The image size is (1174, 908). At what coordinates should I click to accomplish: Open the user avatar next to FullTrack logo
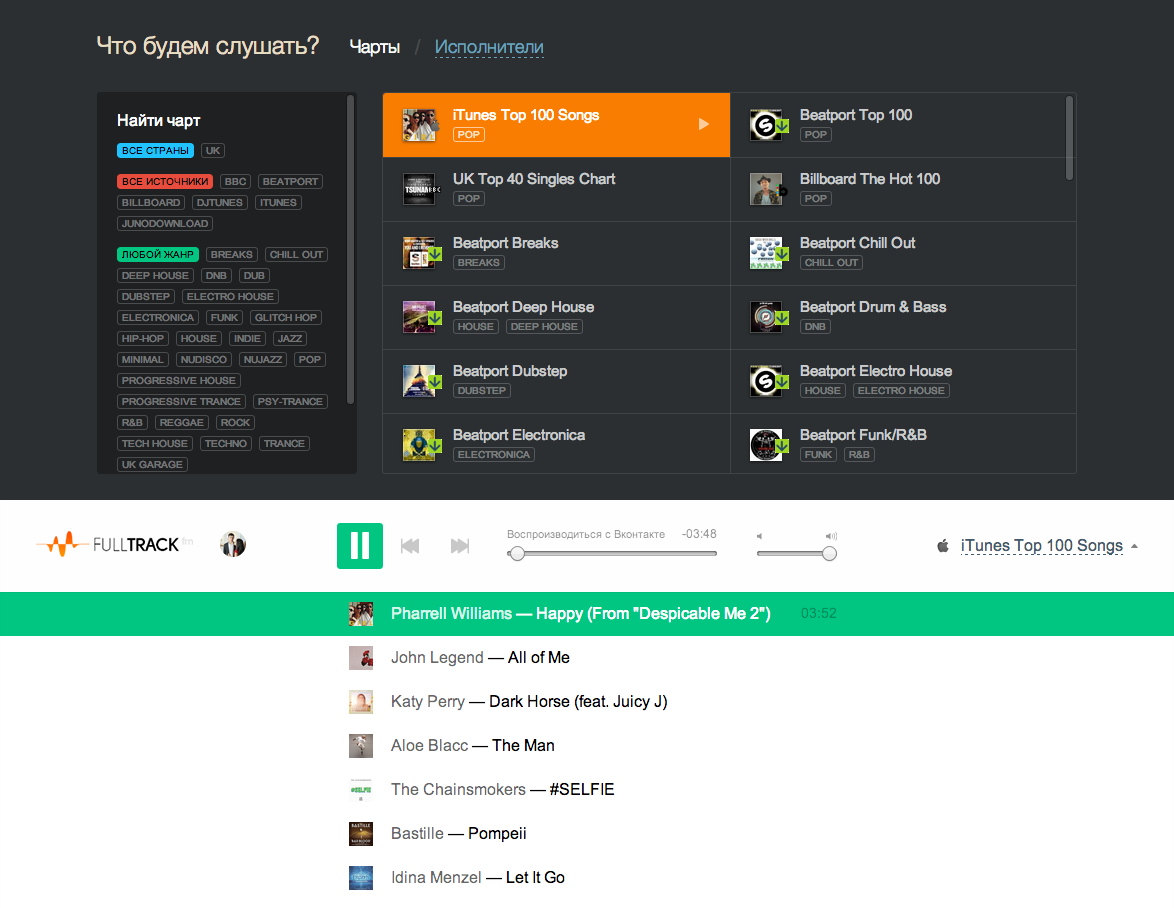233,544
